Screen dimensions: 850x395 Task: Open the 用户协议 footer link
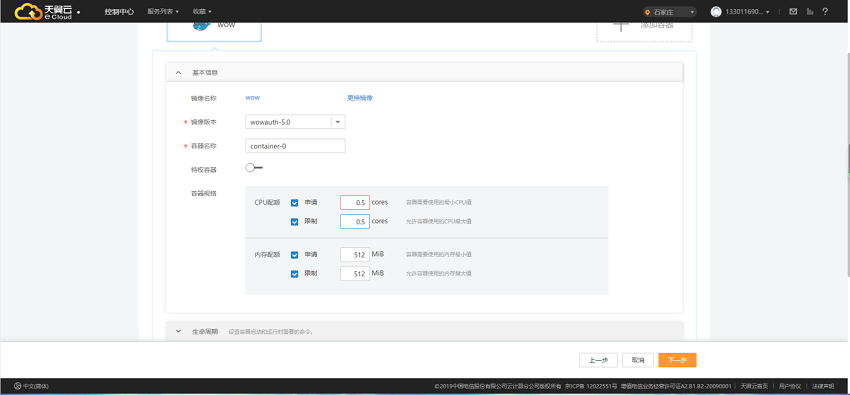(x=790, y=386)
